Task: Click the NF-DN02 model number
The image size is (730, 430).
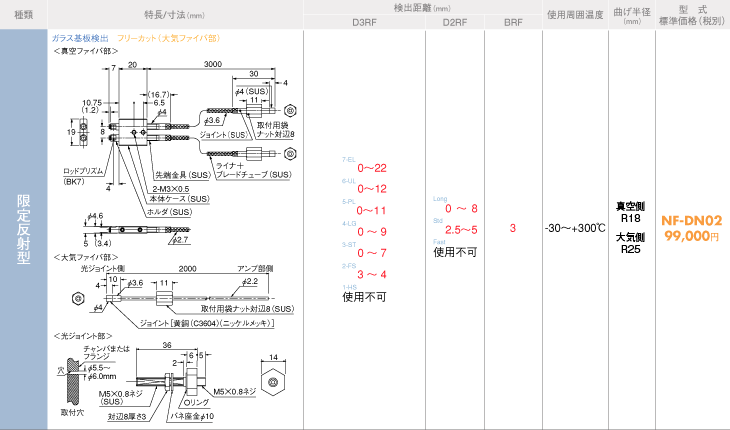Action: (x=691, y=219)
